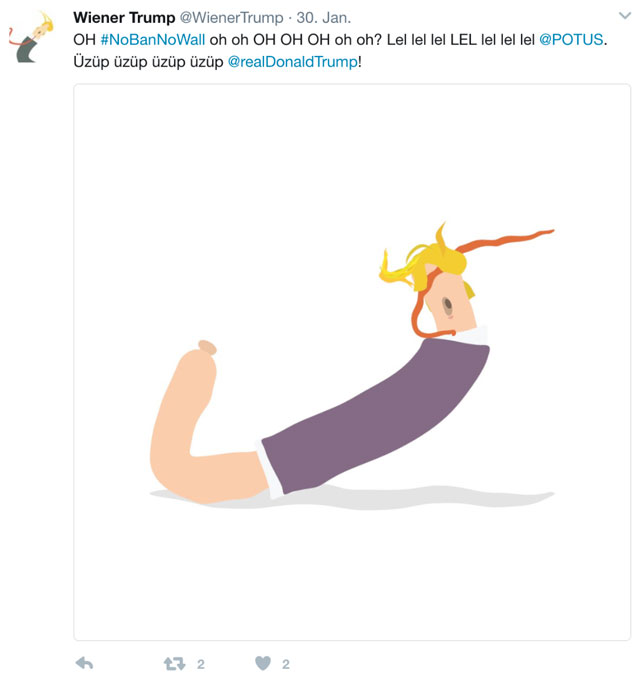Viewport: 640px width, 676px height.
Task: Click the @POTUS mention
Action: pyautogui.click(x=571, y=40)
